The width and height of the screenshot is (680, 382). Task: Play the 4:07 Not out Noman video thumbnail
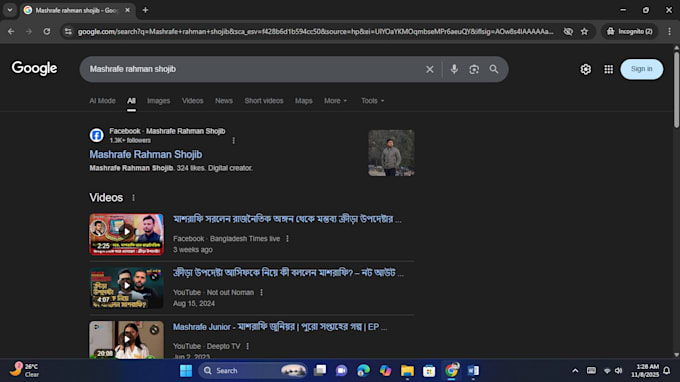pos(126,288)
